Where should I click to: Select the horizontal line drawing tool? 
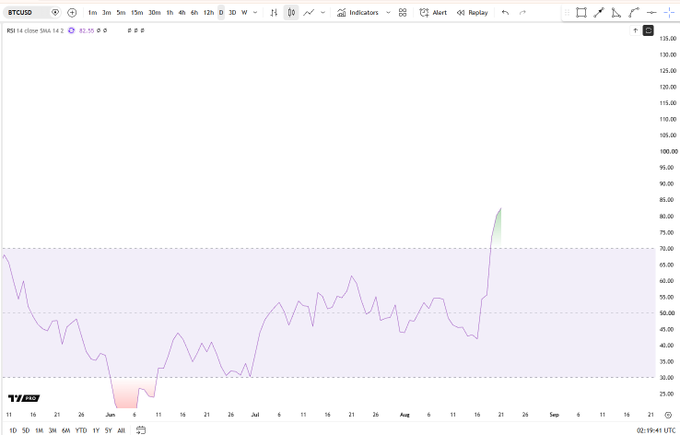point(651,13)
